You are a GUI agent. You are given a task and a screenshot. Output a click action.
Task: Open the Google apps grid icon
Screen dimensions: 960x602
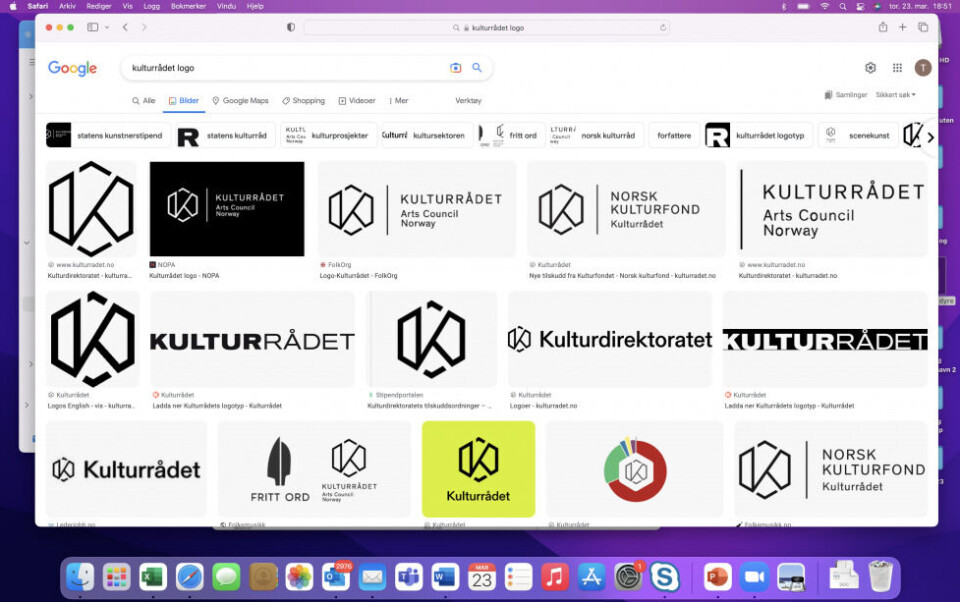[898, 68]
